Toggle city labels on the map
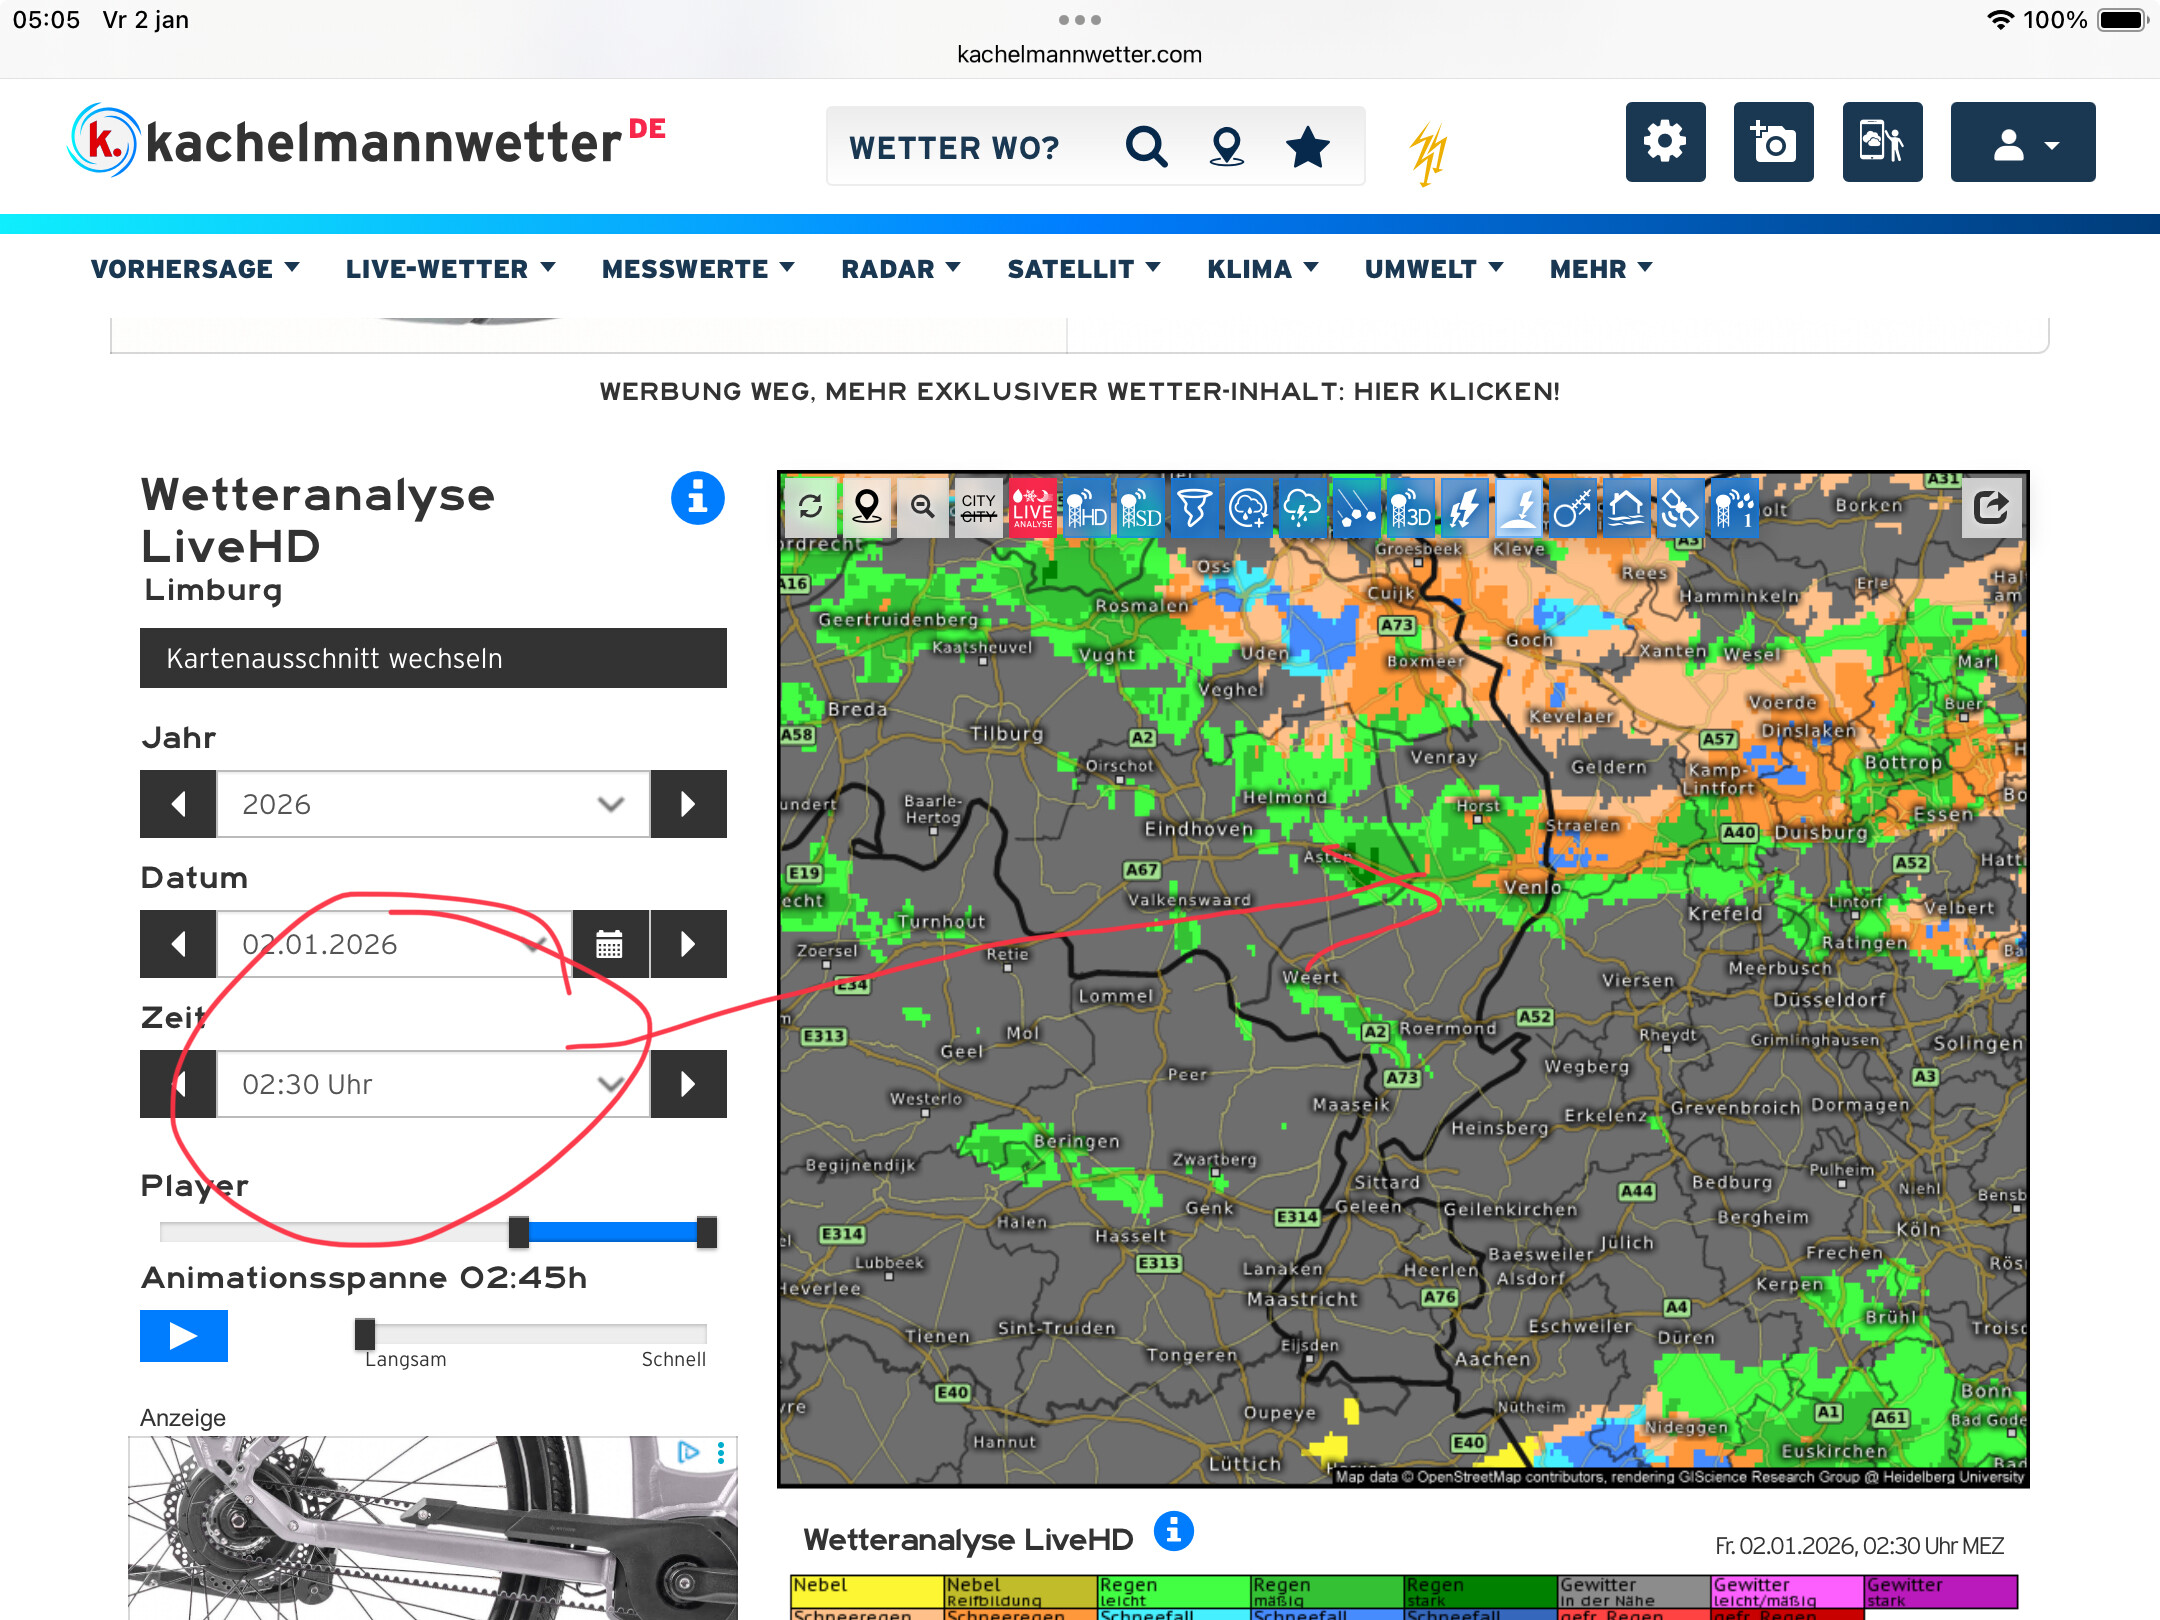This screenshot has height=1620, width=2160. click(979, 507)
